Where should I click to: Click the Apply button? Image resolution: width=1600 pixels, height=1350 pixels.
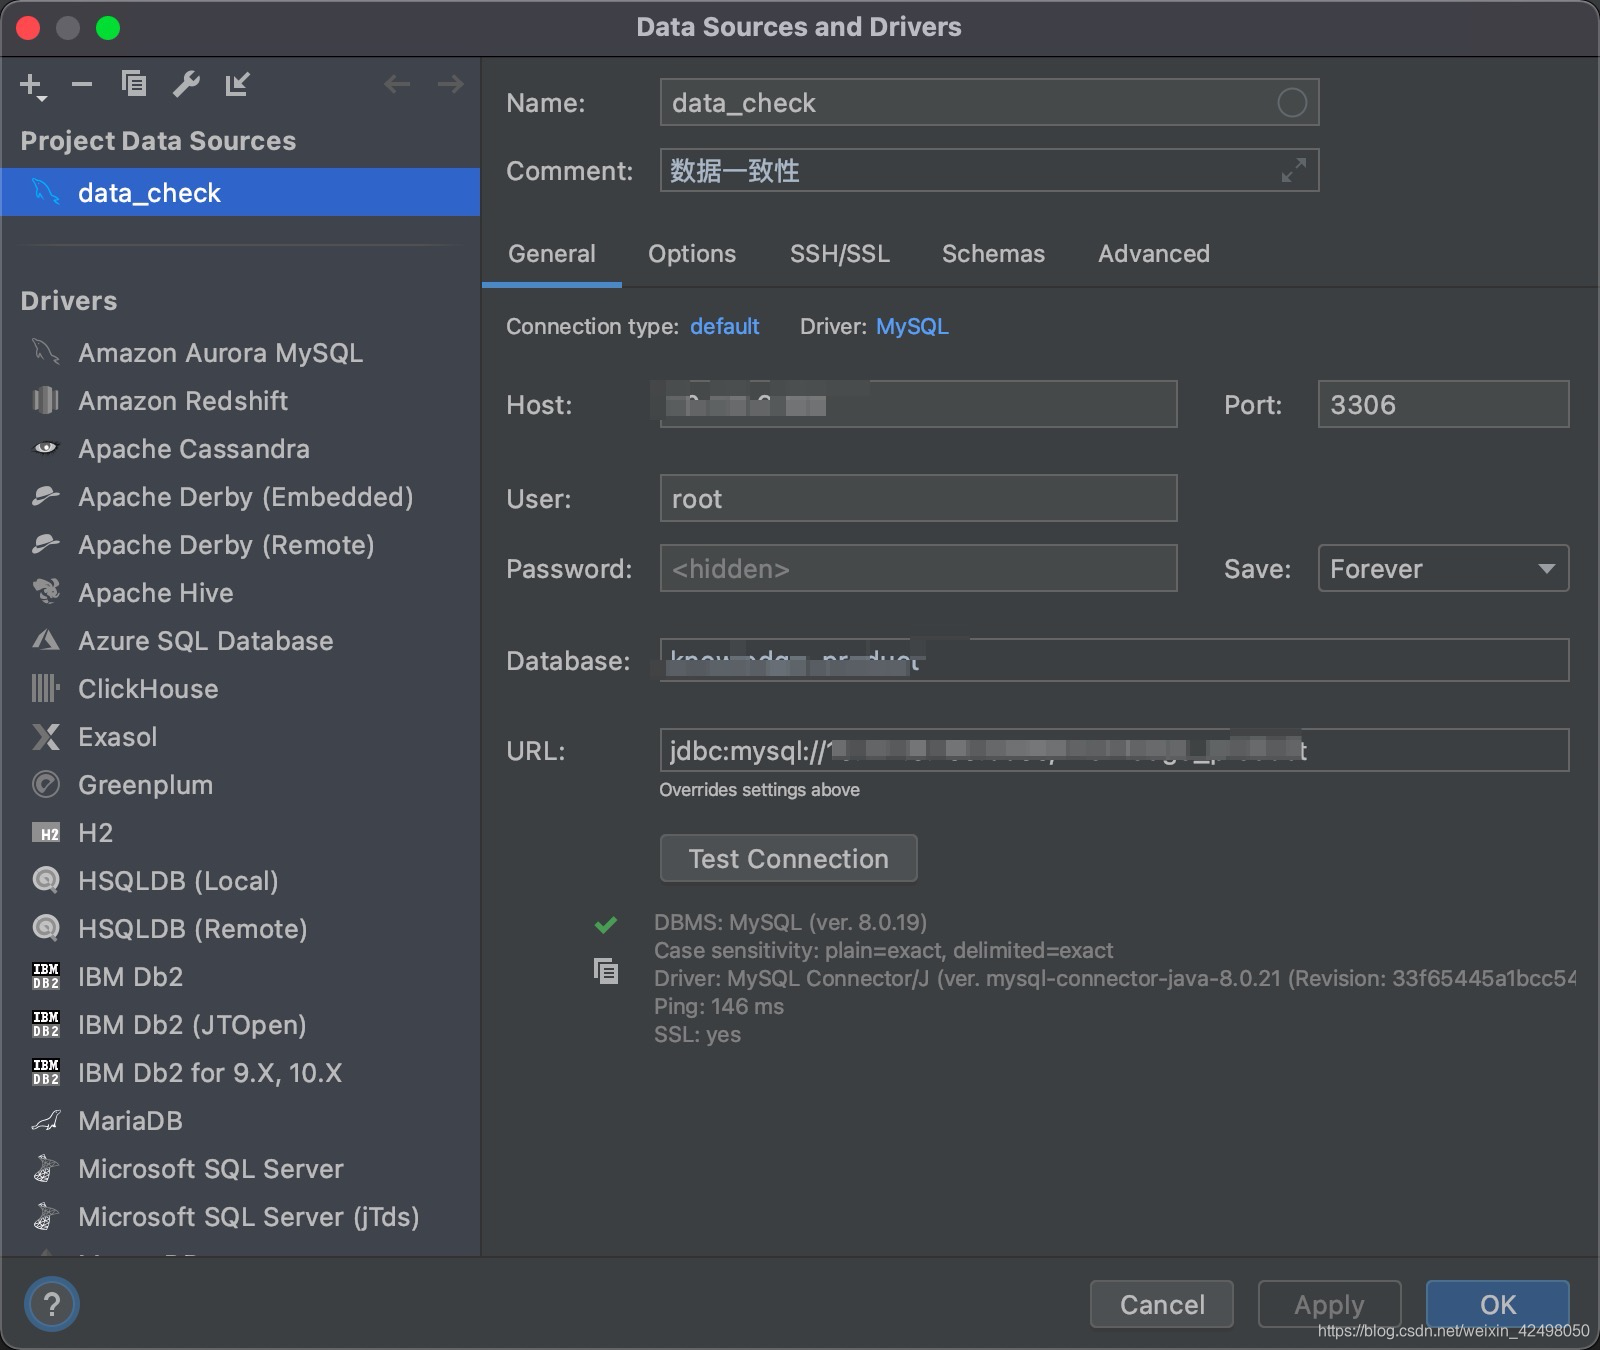click(x=1329, y=1304)
